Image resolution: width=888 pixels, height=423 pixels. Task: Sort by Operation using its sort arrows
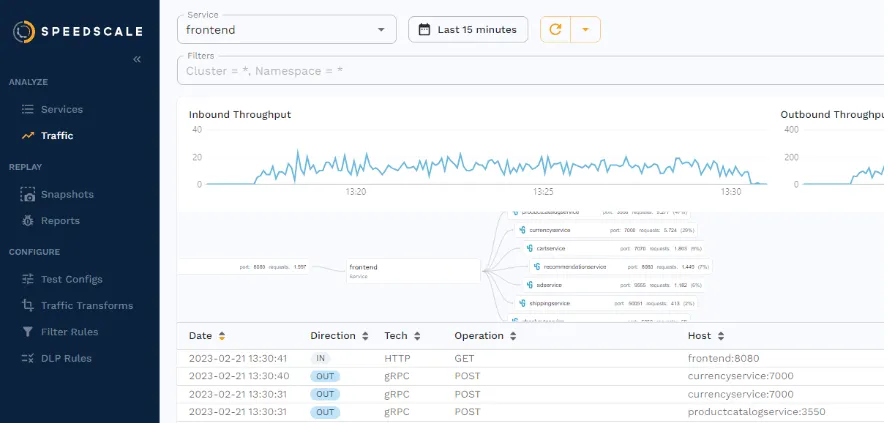(513, 336)
